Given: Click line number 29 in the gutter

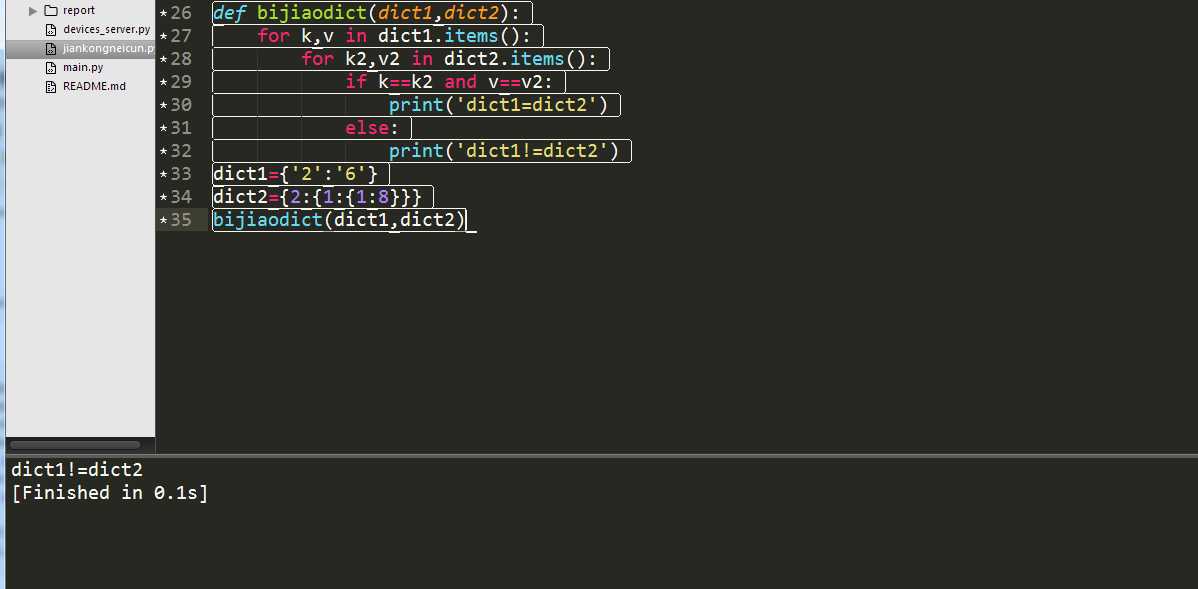Looking at the screenshot, I should [181, 82].
